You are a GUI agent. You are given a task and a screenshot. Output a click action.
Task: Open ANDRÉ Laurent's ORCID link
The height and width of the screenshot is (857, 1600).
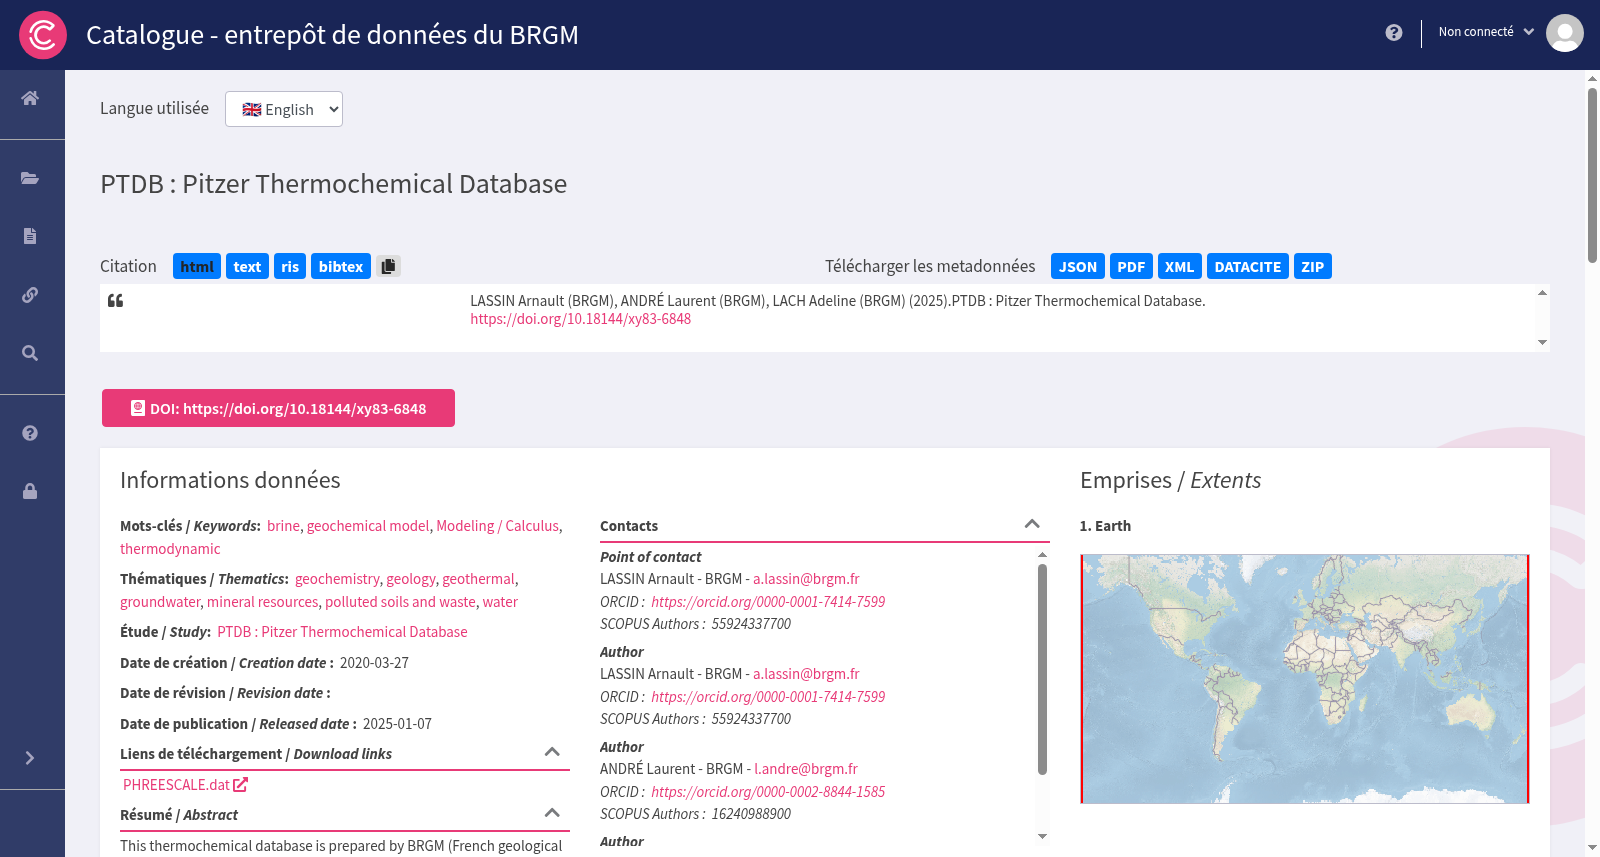click(768, 792)
